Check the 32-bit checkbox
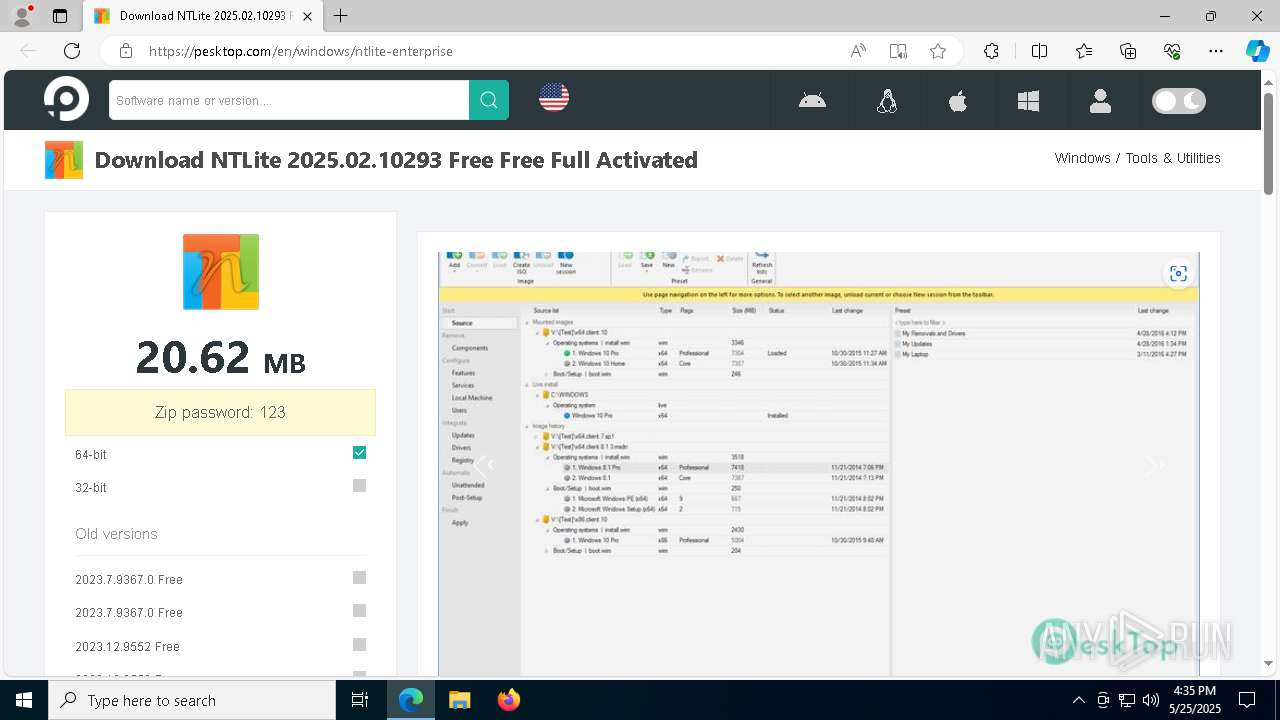 coord(359,486)
